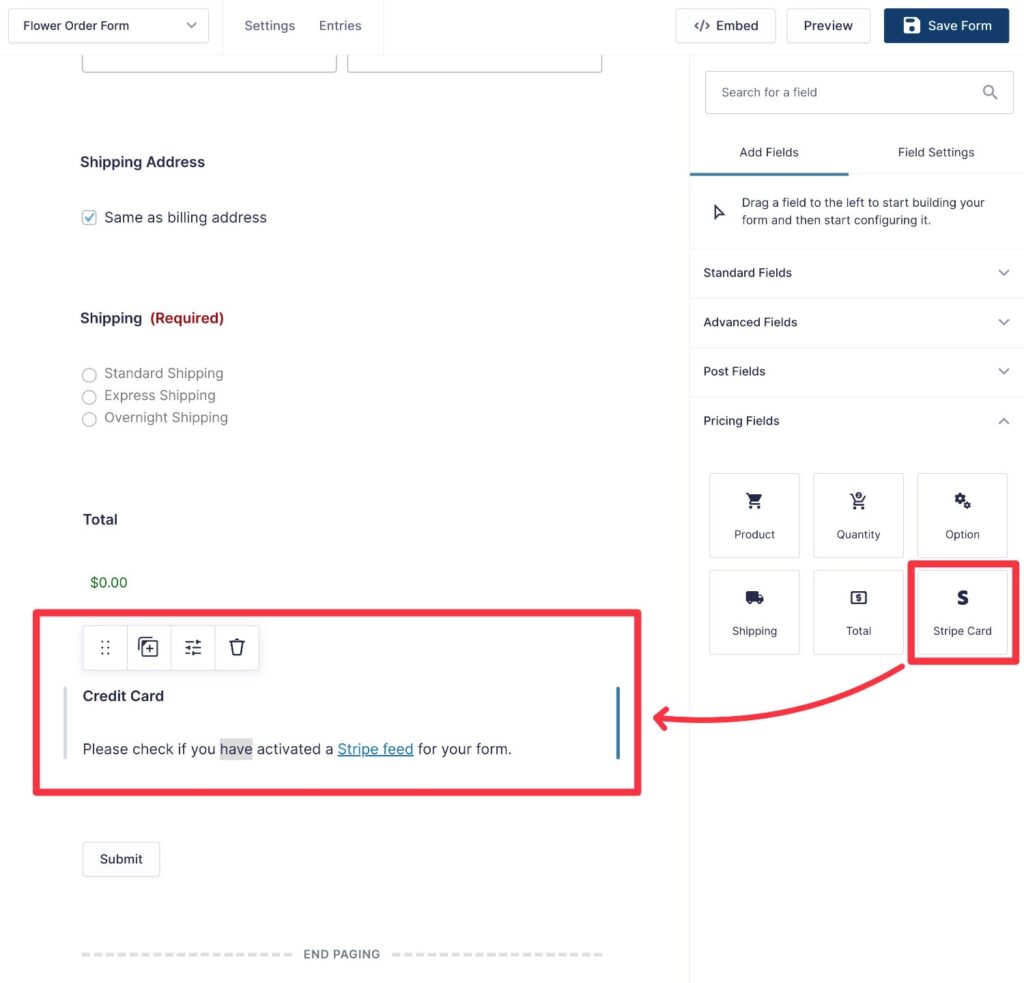Choose Overnight Shipping
Screen dimensions: 1024x983
pyautogui.click(x=89, y=418)
